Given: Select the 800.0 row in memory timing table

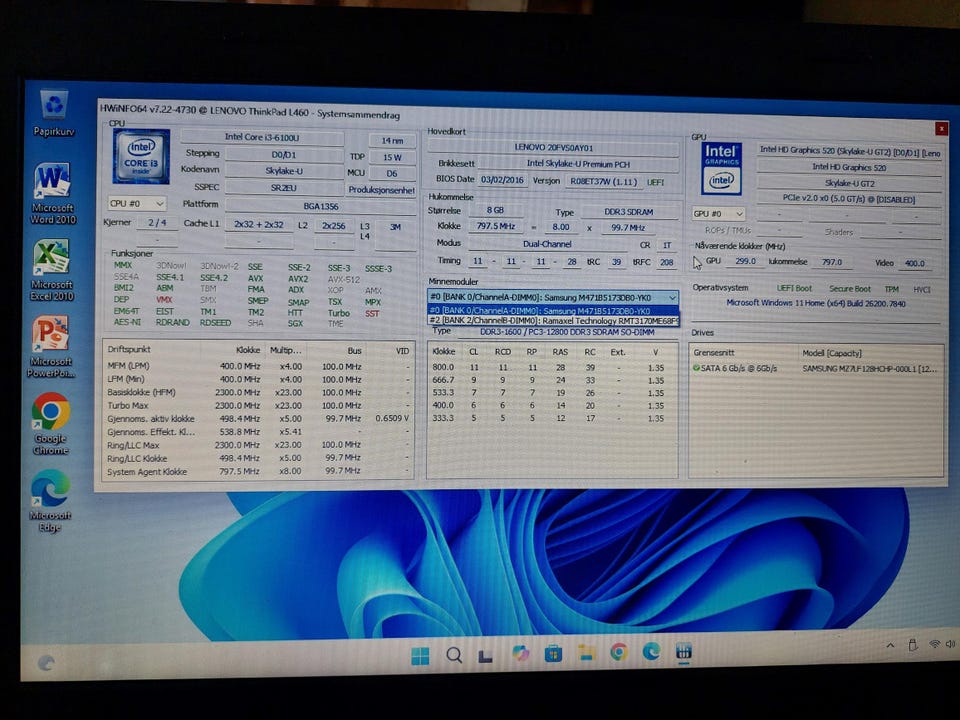Looking at the screenshot, I should (552, 367).
